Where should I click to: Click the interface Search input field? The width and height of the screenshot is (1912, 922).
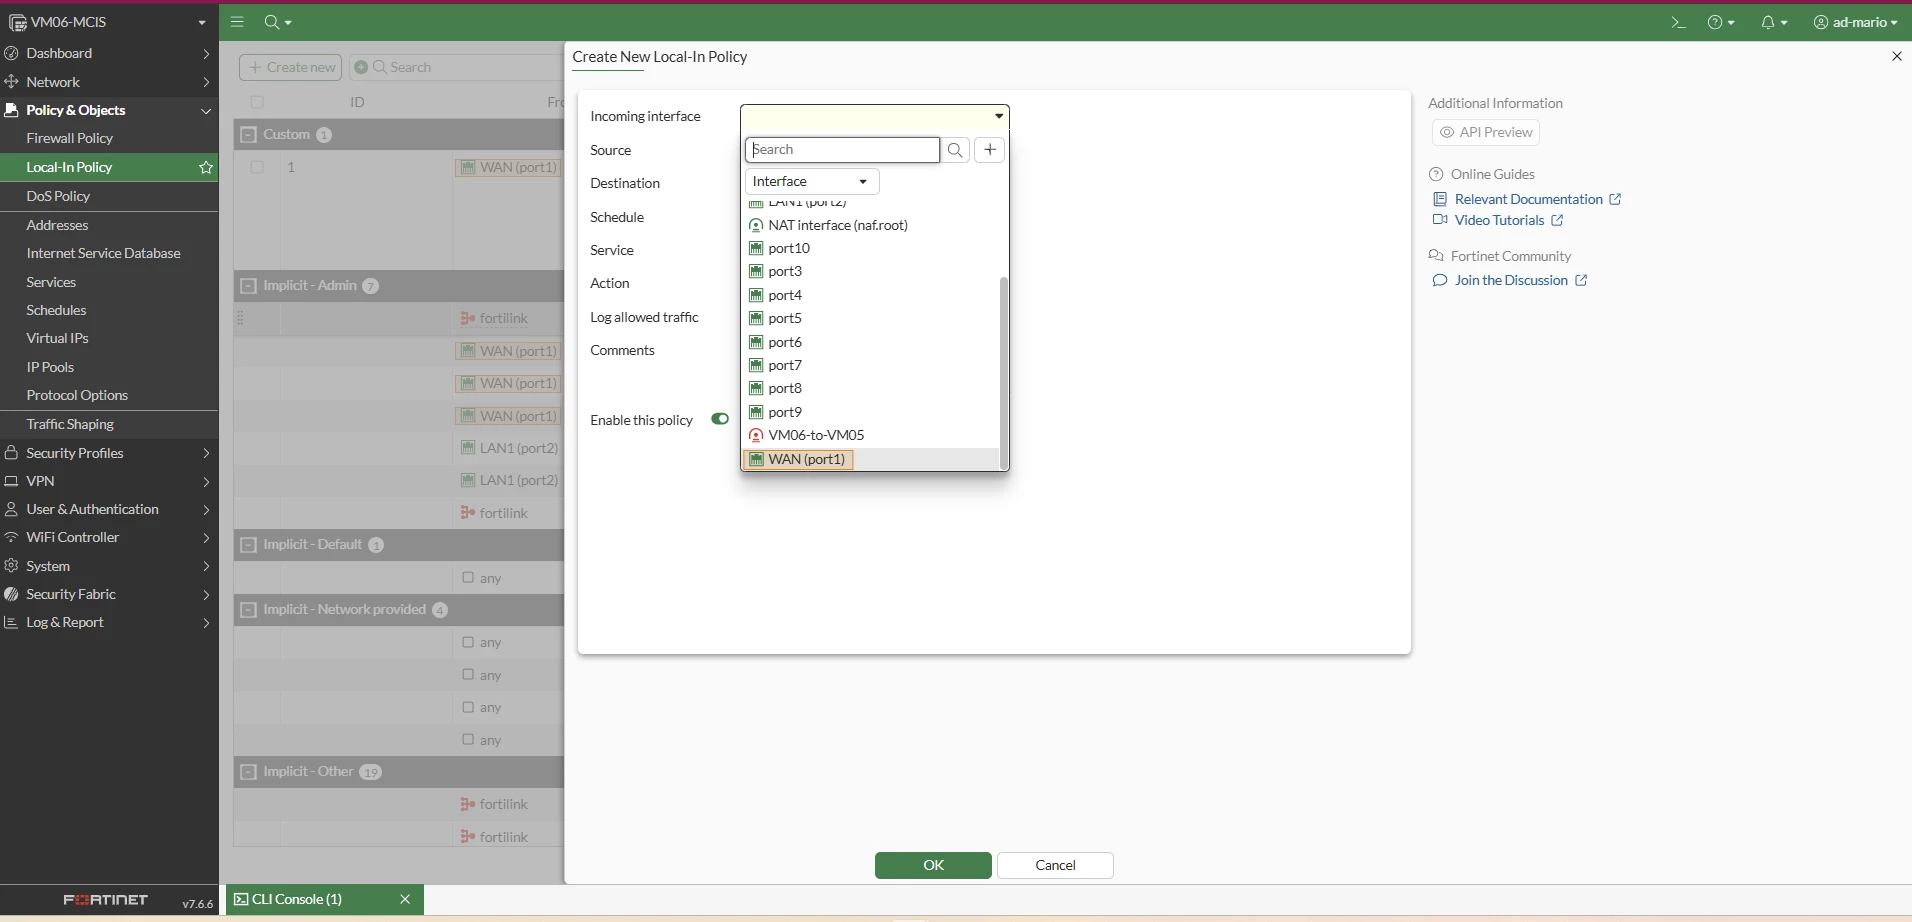pos(842,150)
